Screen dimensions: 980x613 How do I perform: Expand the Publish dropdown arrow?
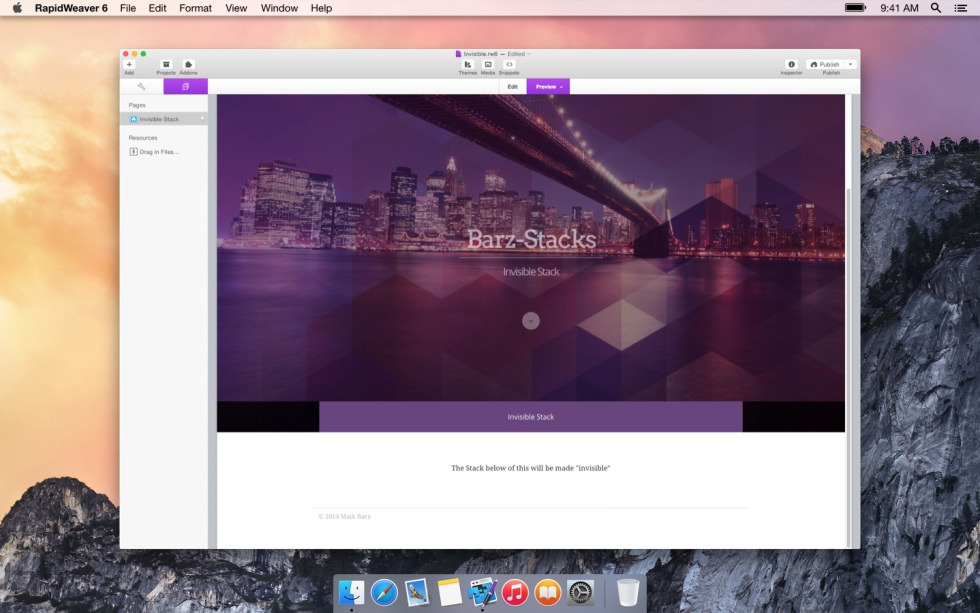(850, 64)
